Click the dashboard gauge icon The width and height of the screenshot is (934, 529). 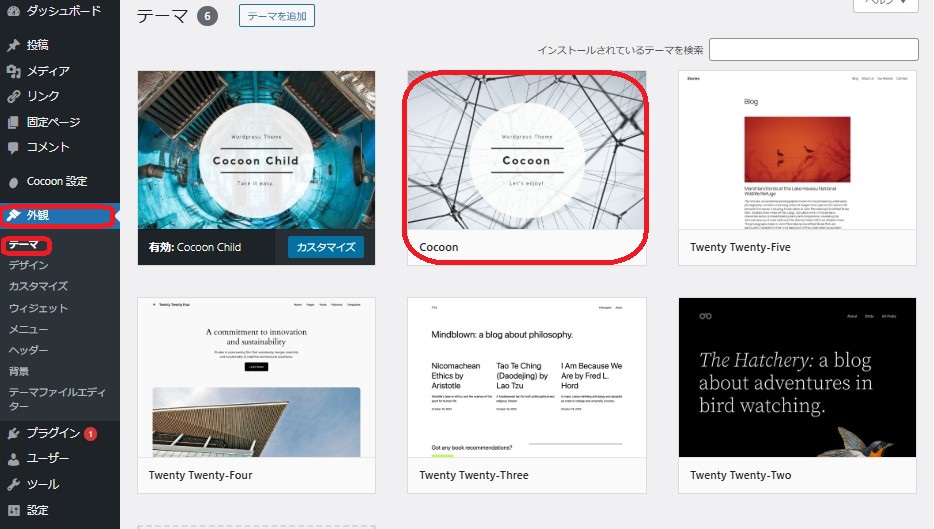tap(13, 11)
